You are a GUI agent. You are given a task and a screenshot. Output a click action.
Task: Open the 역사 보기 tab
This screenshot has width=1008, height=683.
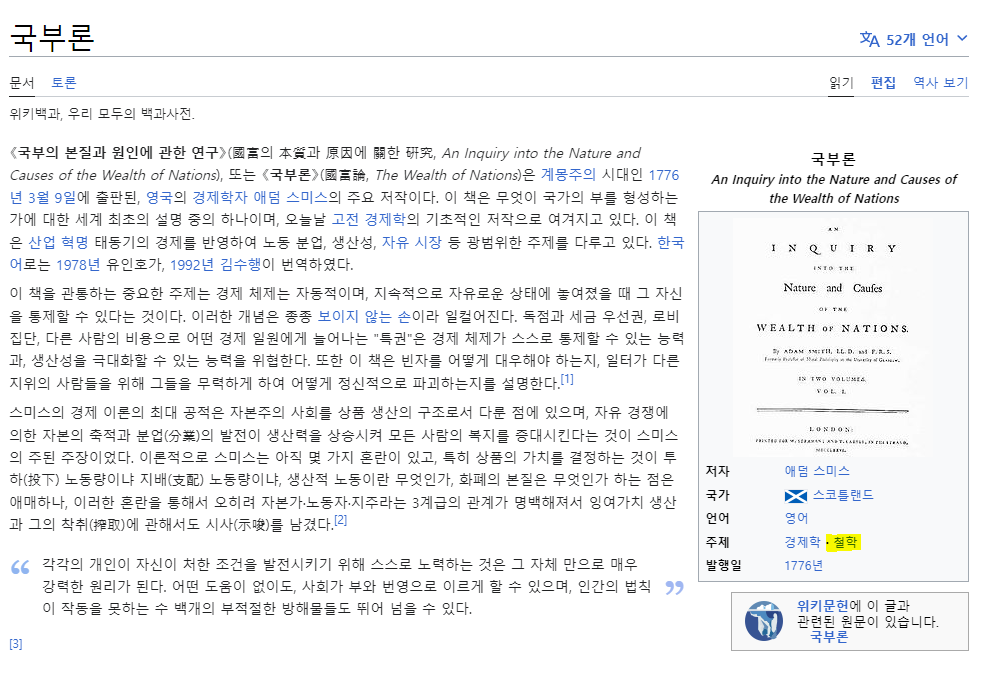(940, 82)
